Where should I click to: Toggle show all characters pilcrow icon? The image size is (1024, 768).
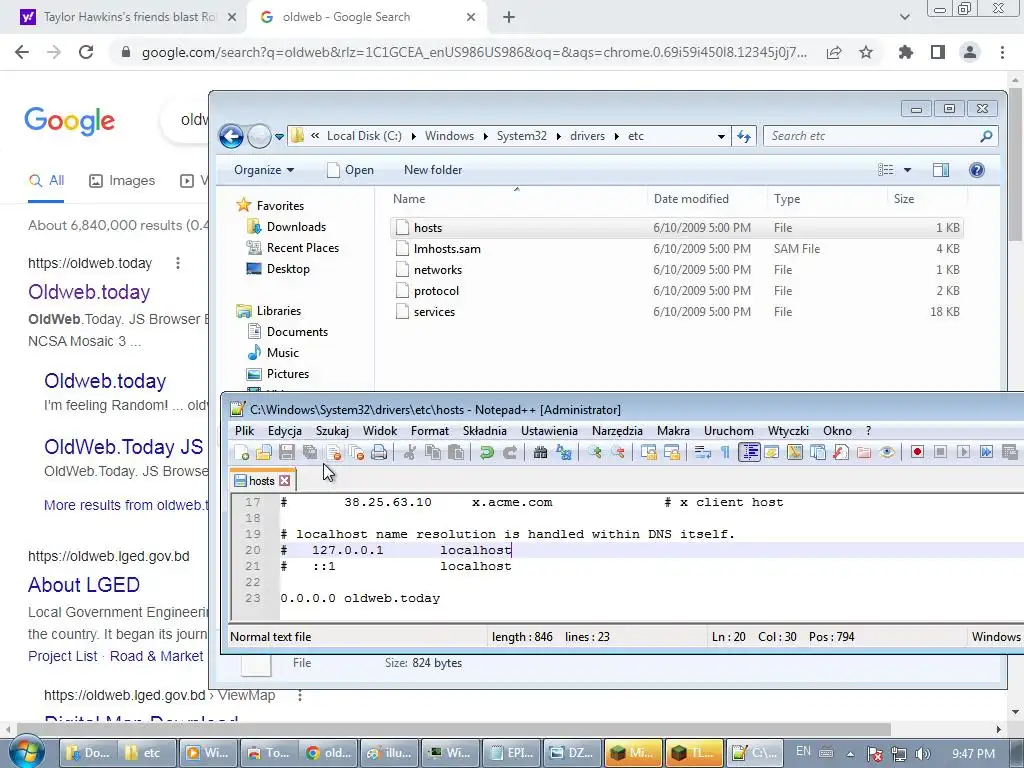coord(726,452)
